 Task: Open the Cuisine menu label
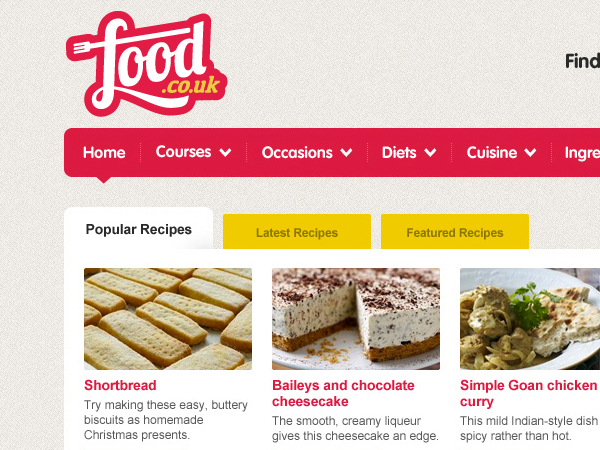pyautogui.click(x=492, y=152)
